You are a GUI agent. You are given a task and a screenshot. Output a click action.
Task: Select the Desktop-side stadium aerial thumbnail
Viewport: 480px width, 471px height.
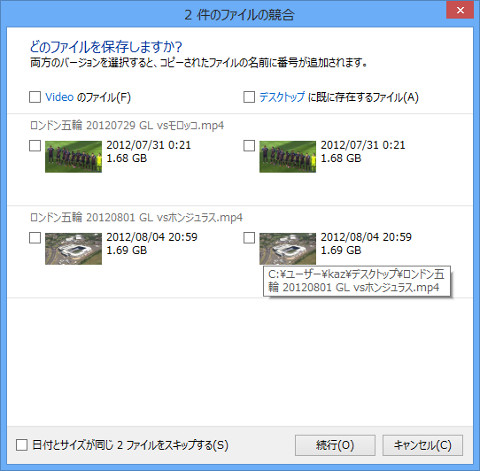(288, 249)
